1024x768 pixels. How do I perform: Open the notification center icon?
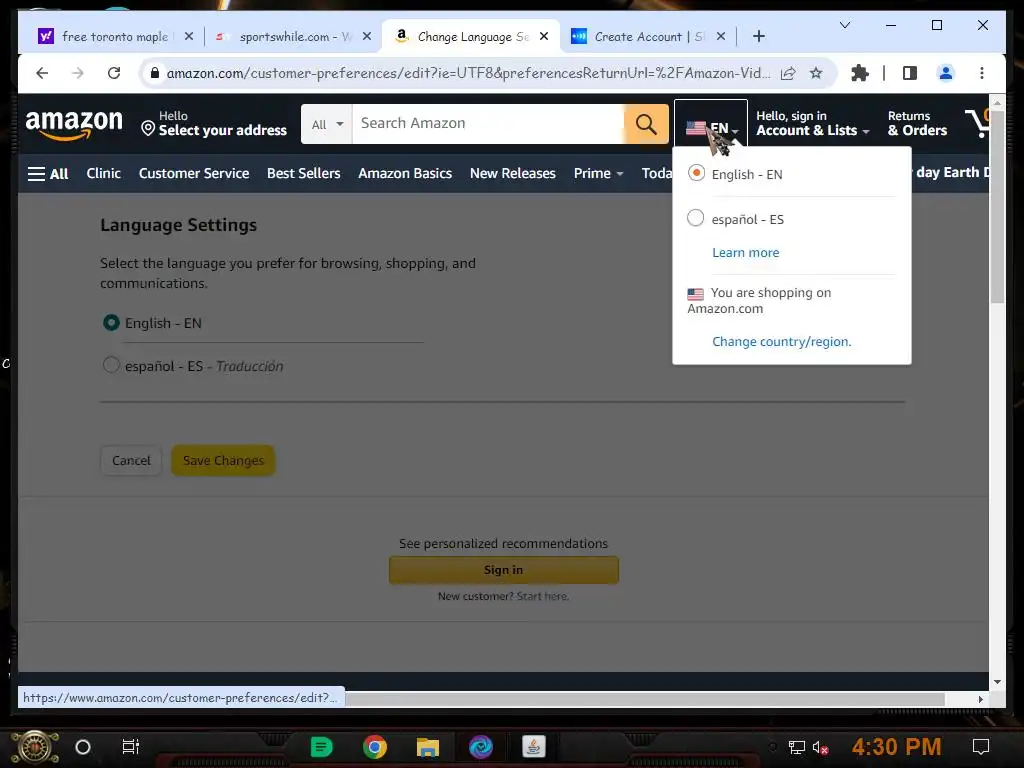981,746
